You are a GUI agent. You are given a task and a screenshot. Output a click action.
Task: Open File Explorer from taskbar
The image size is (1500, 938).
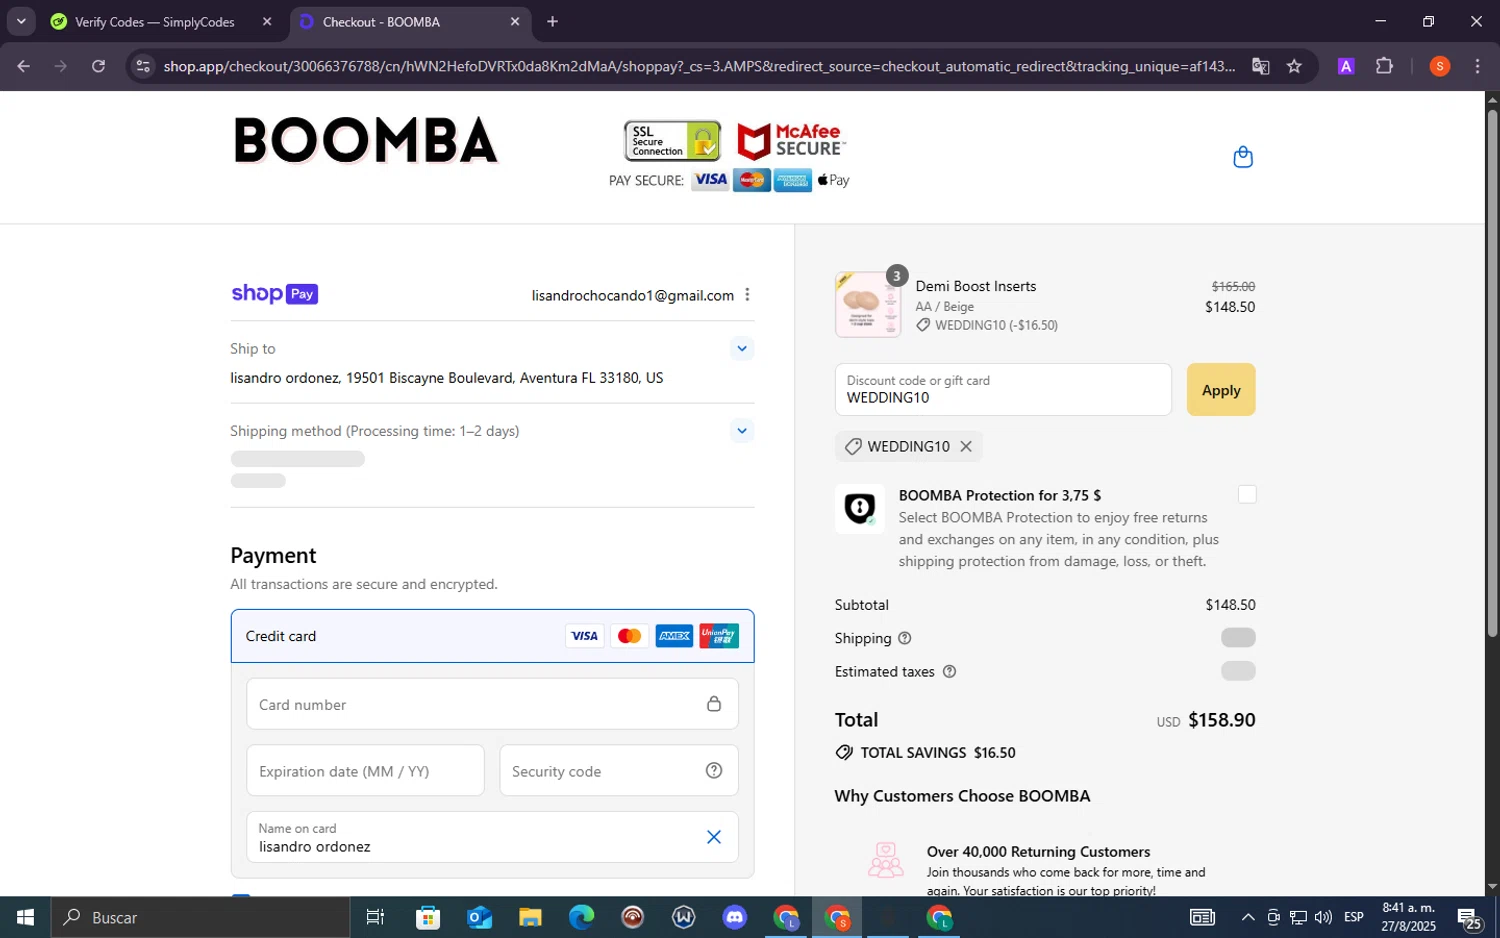pyautogui.click(x=530, y=917)
